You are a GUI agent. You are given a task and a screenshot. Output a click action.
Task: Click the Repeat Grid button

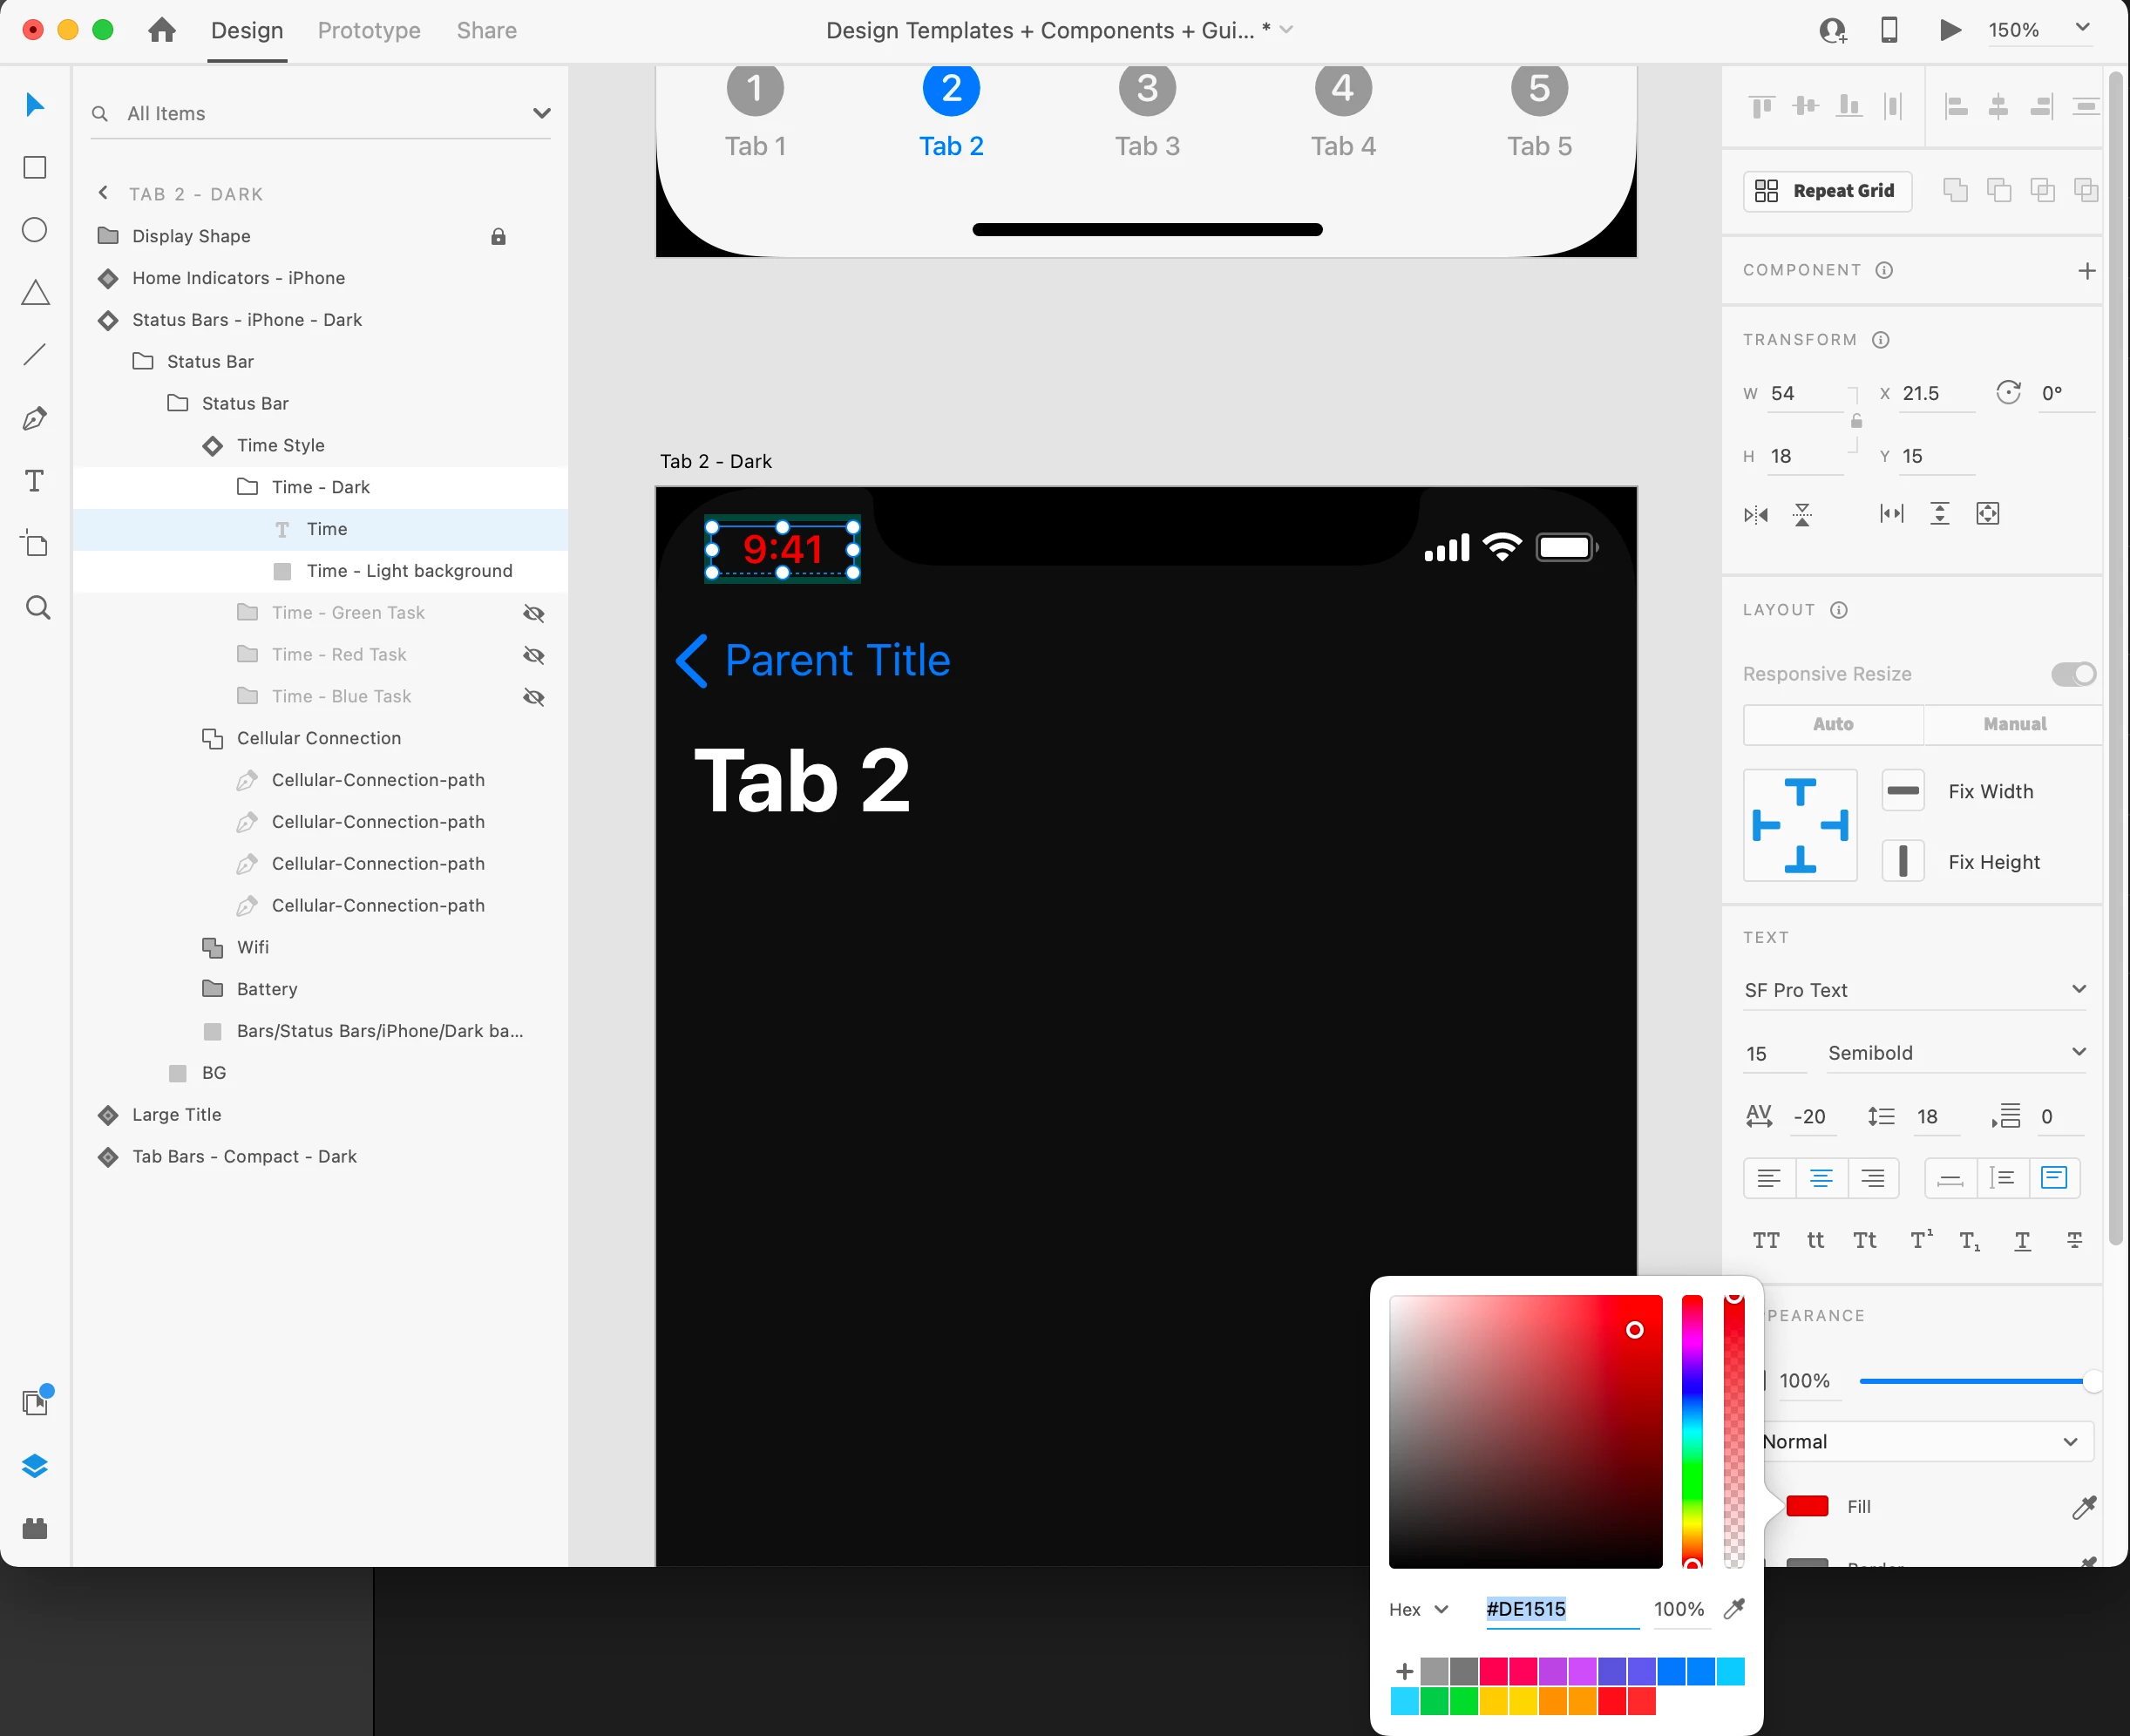click(x=1827, y=191)
